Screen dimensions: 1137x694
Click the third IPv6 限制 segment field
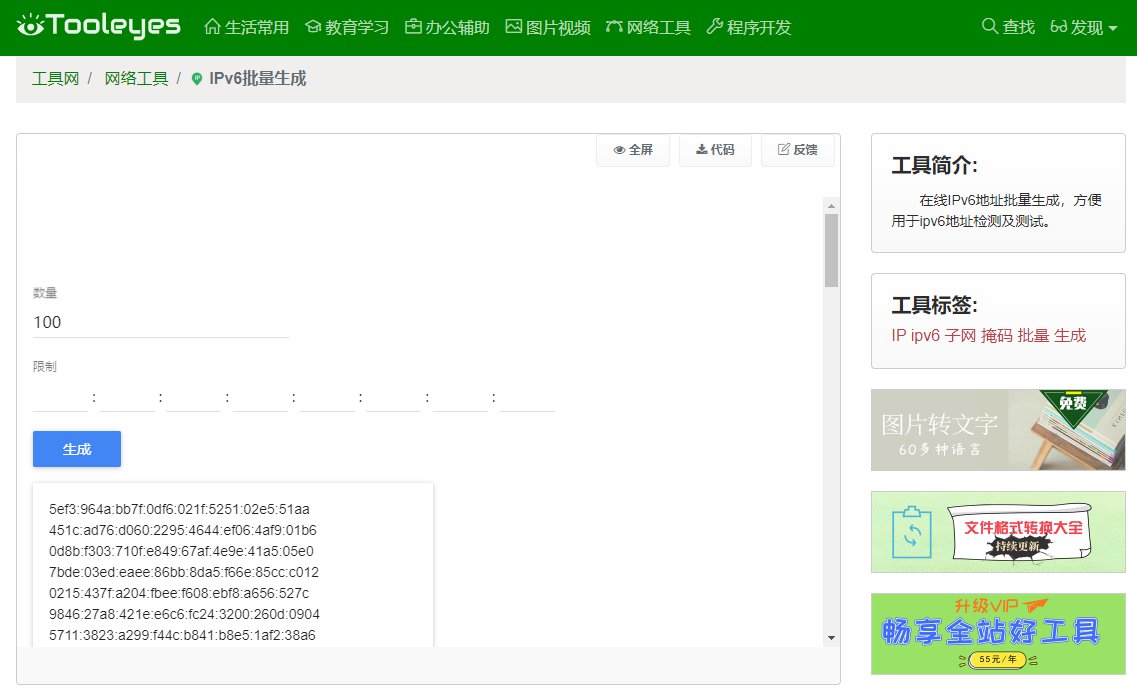[194, 397]
